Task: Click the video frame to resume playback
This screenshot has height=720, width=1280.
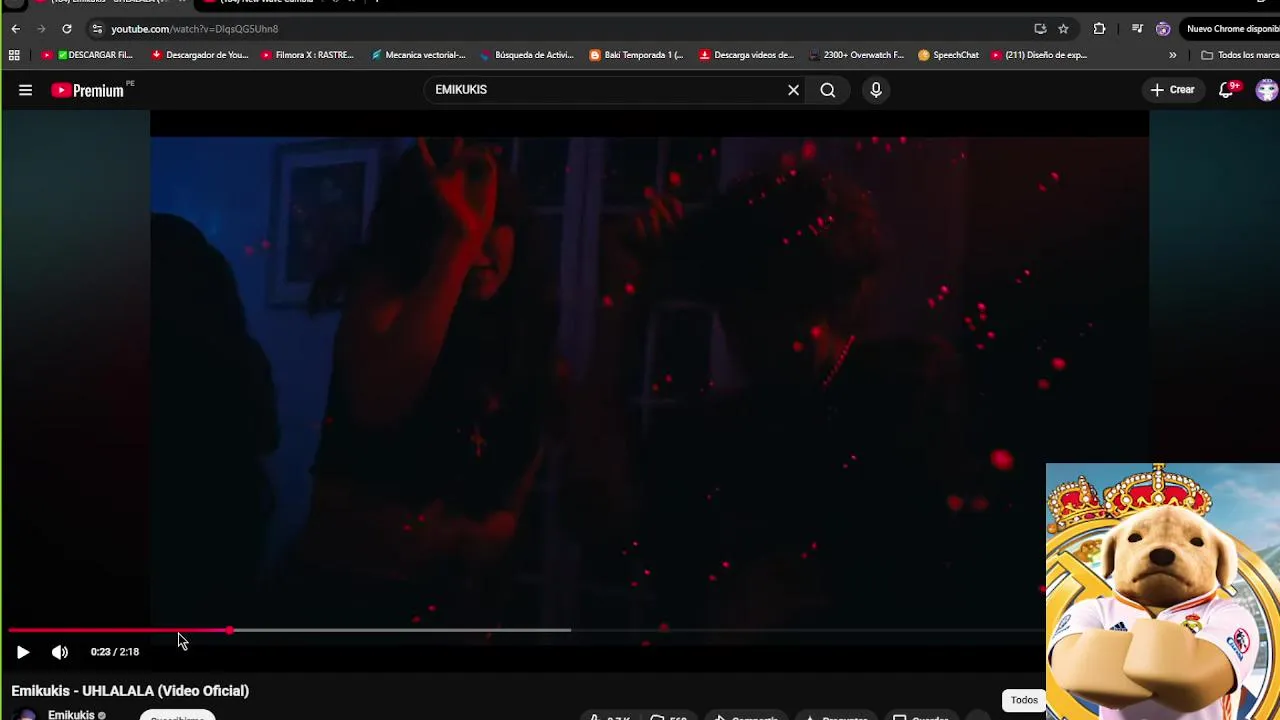Action: click(x=649, y=370)
